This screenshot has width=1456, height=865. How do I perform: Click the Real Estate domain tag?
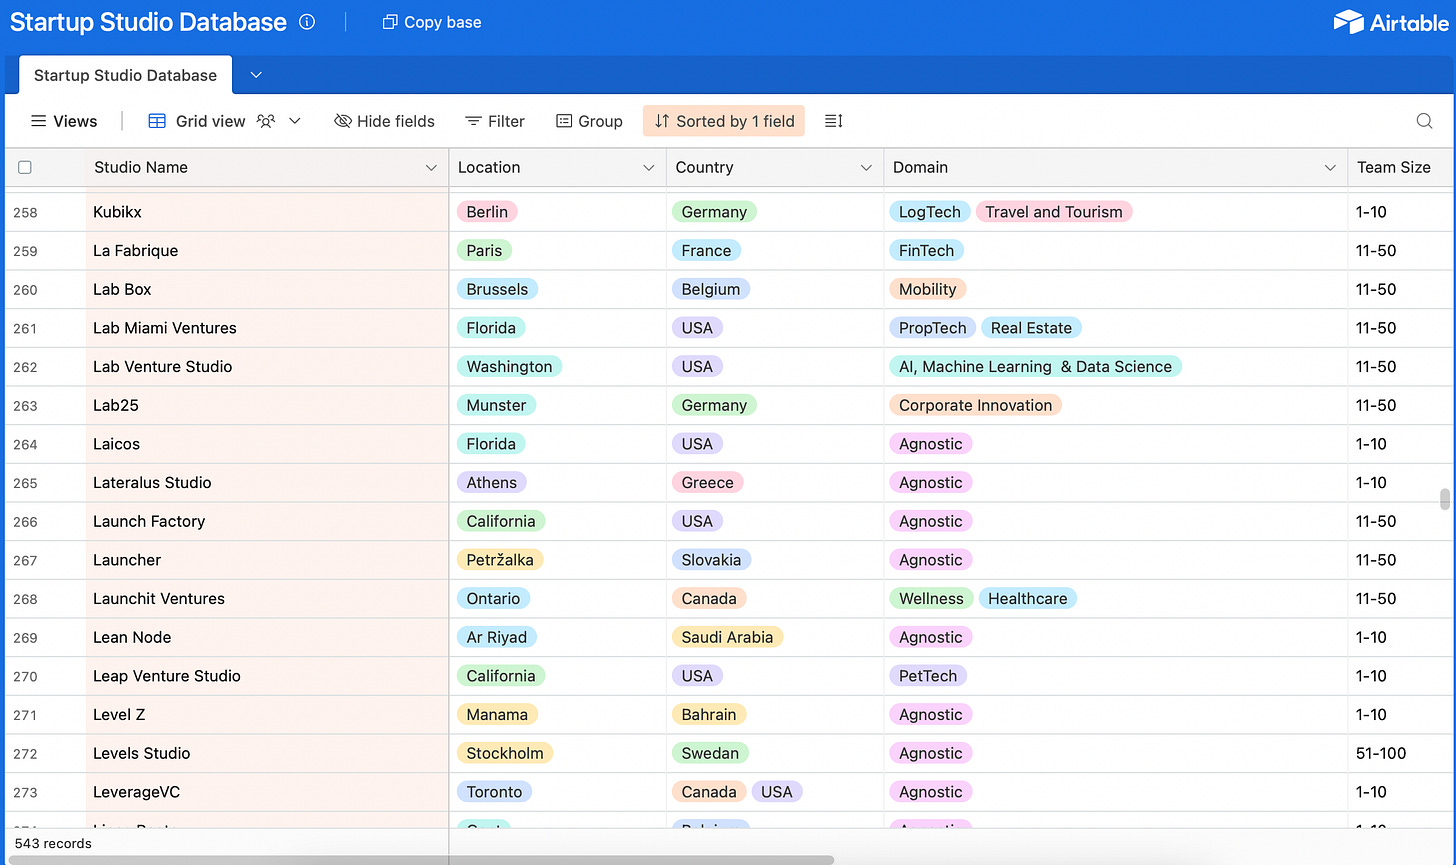1031,328
